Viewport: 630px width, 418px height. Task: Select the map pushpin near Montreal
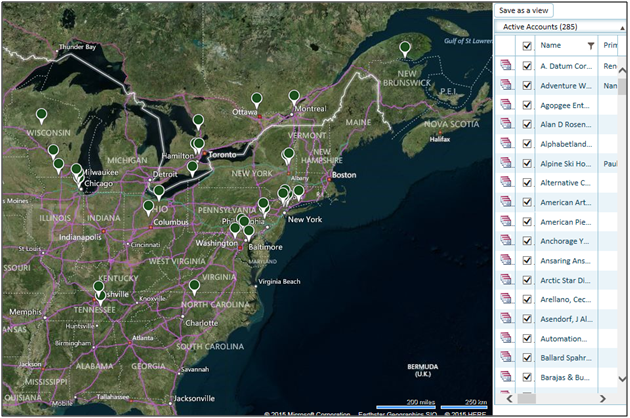(294, 97)
